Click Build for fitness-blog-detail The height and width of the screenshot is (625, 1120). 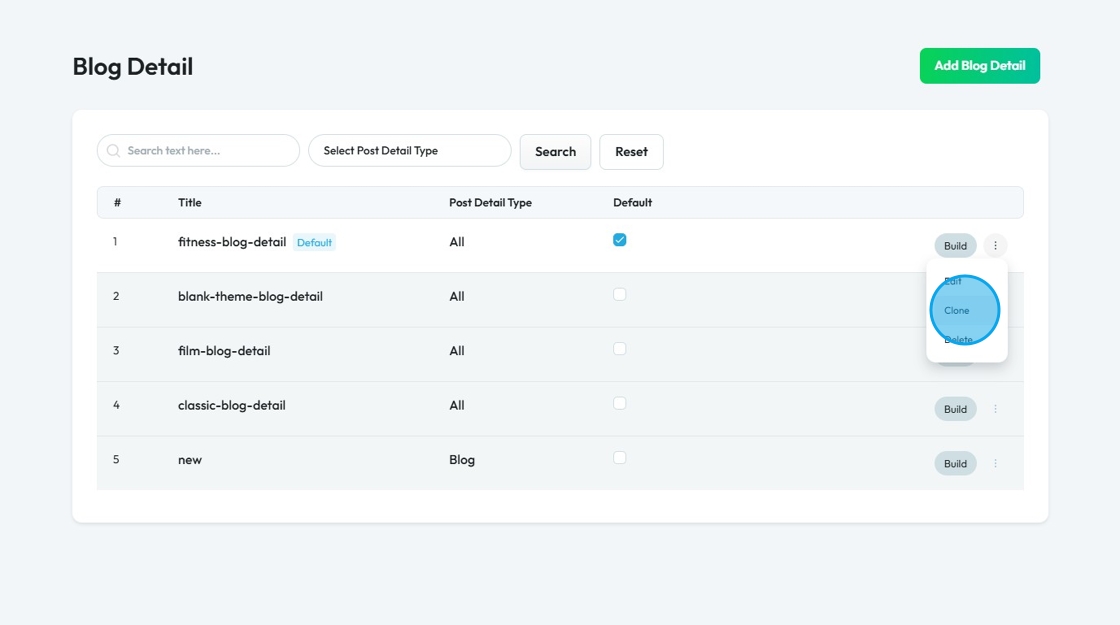955,246
